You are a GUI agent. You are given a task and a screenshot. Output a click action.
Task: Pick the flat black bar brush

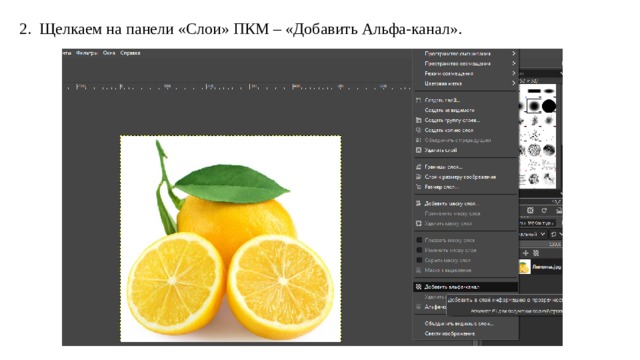(534, 91)
